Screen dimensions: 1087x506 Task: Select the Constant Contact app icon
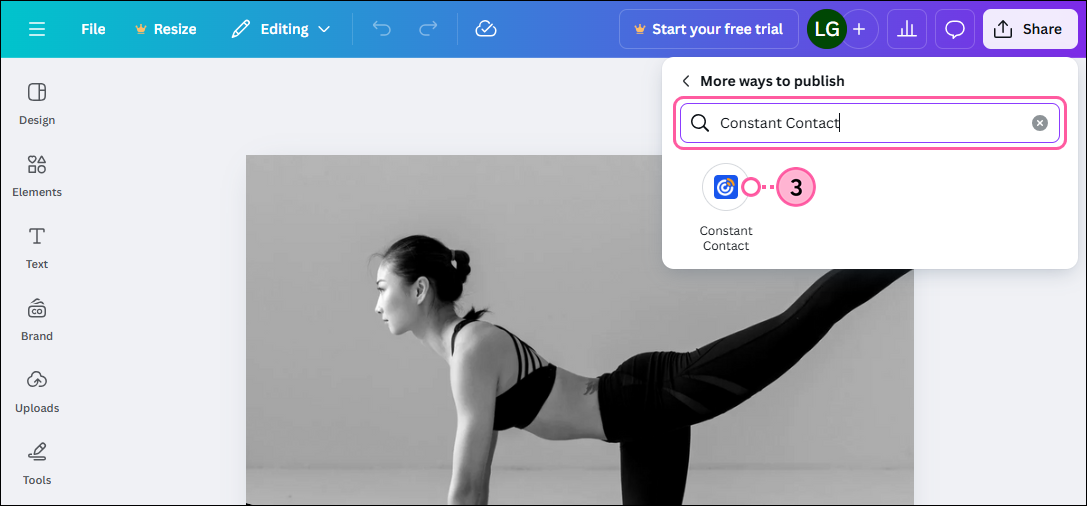tap(726, 187)
